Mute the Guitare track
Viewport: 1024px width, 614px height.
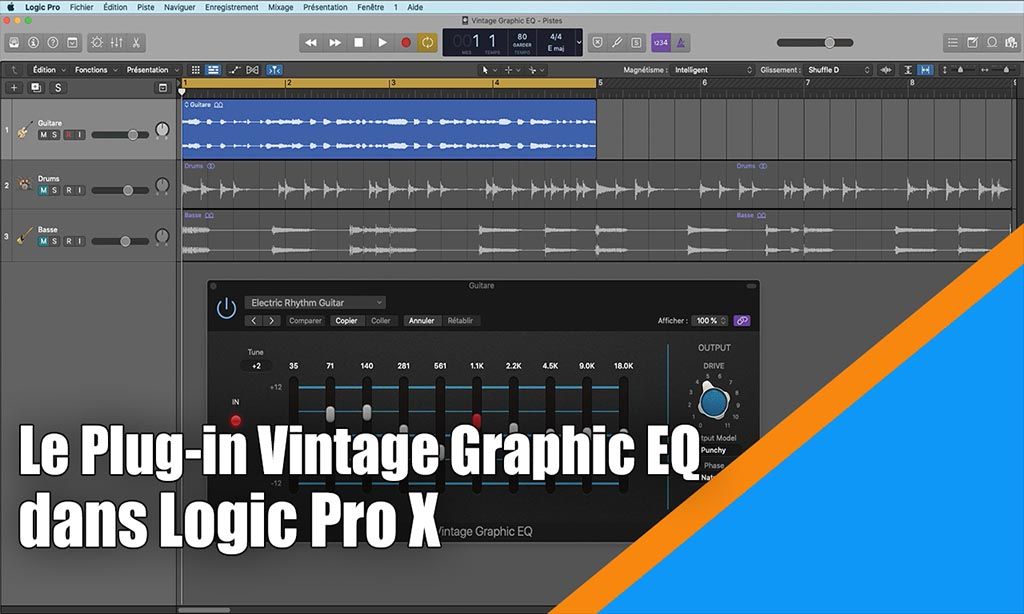point(43,135)
